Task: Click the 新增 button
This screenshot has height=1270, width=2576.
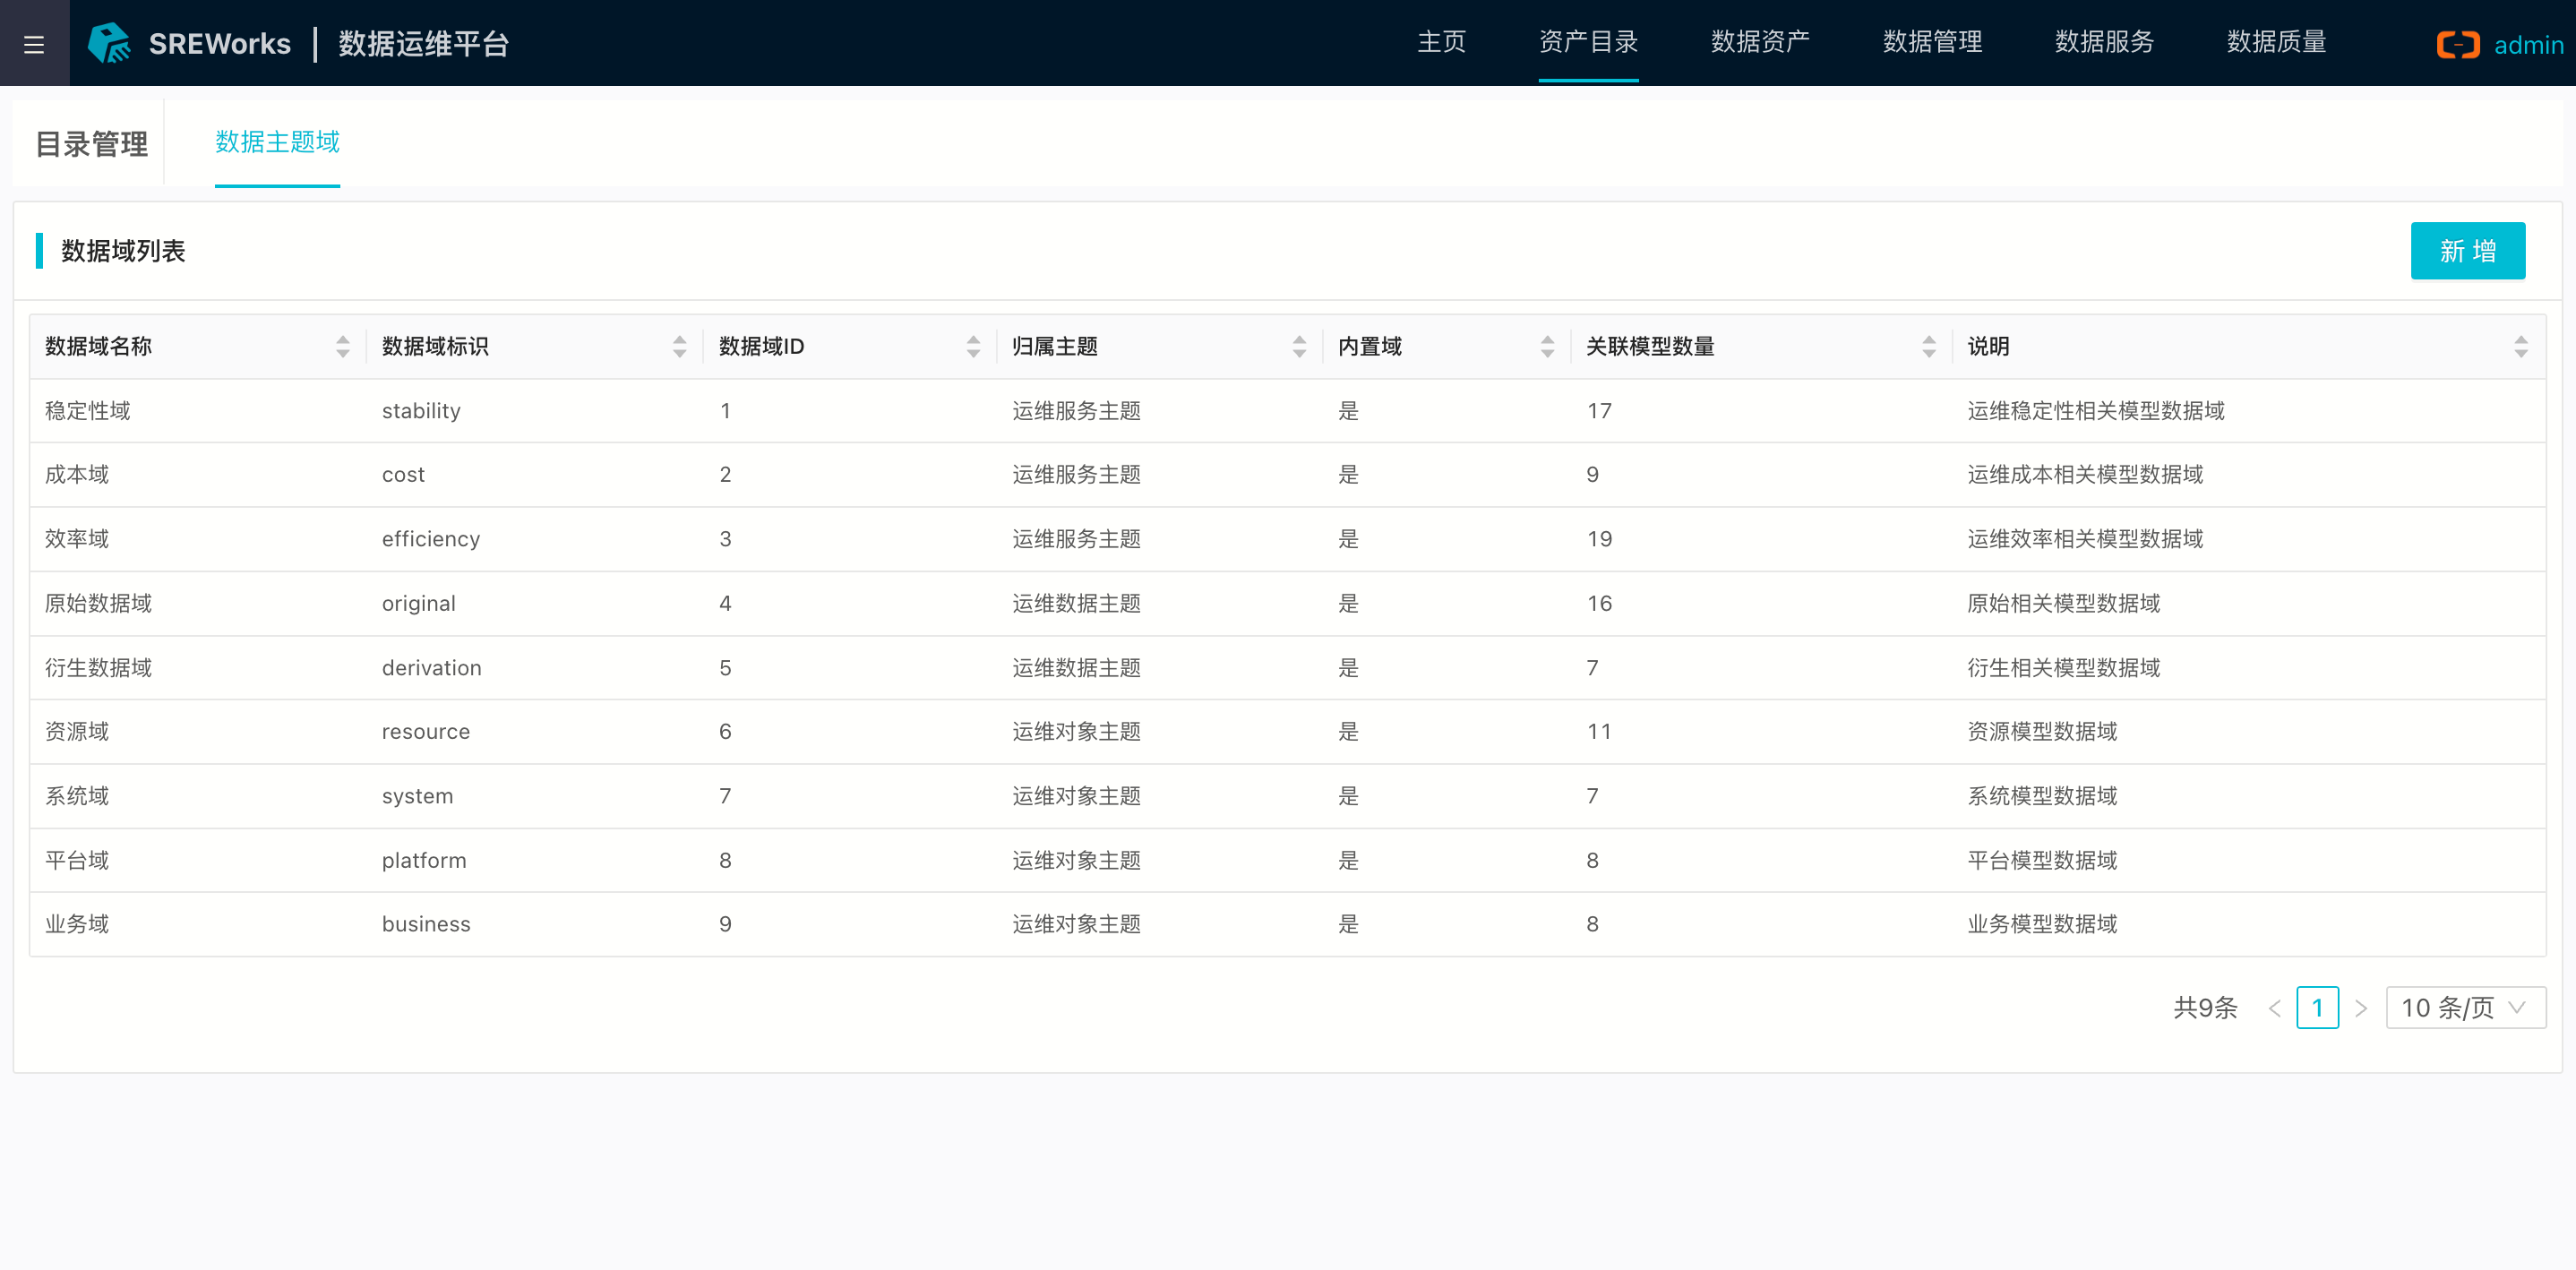Action: point(2467,251)
